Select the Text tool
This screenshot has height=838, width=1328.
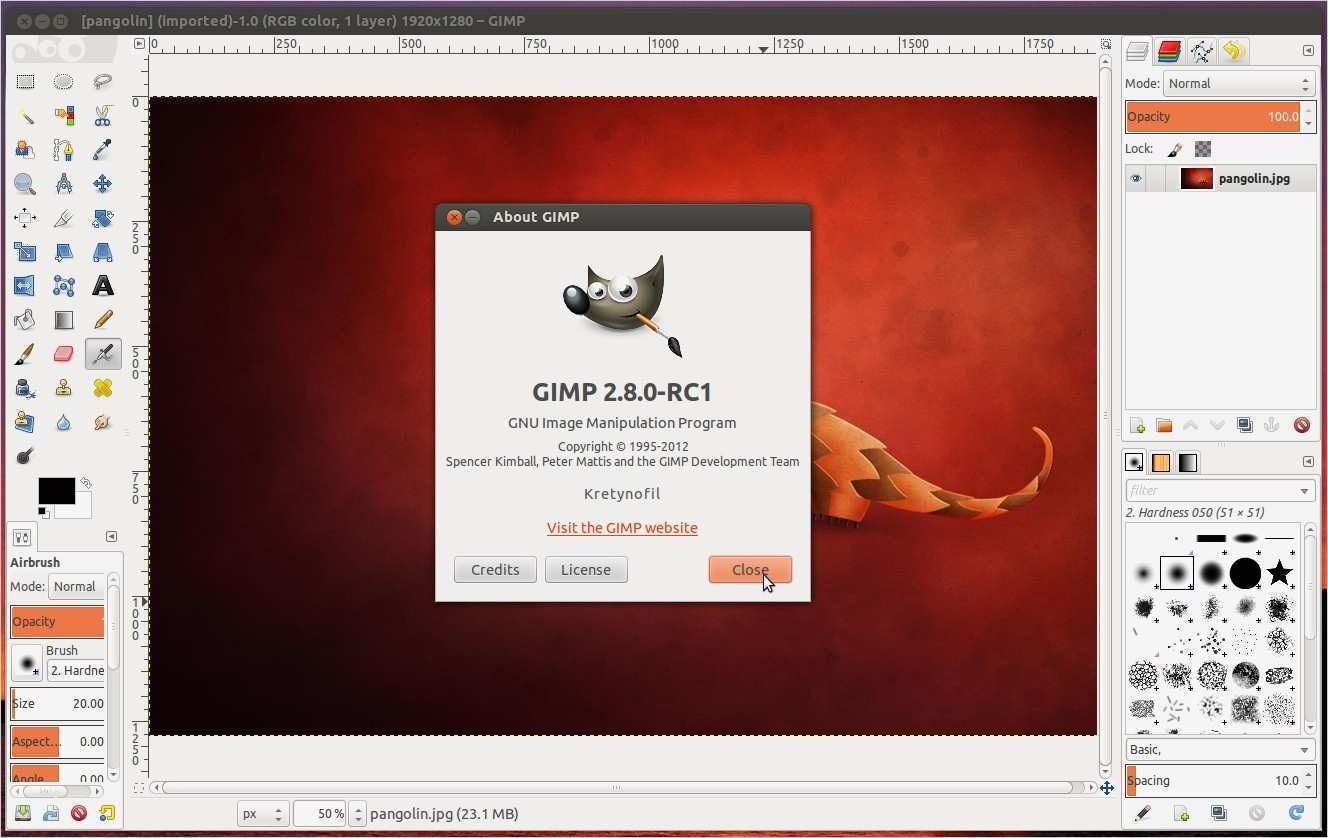point(103,286)
